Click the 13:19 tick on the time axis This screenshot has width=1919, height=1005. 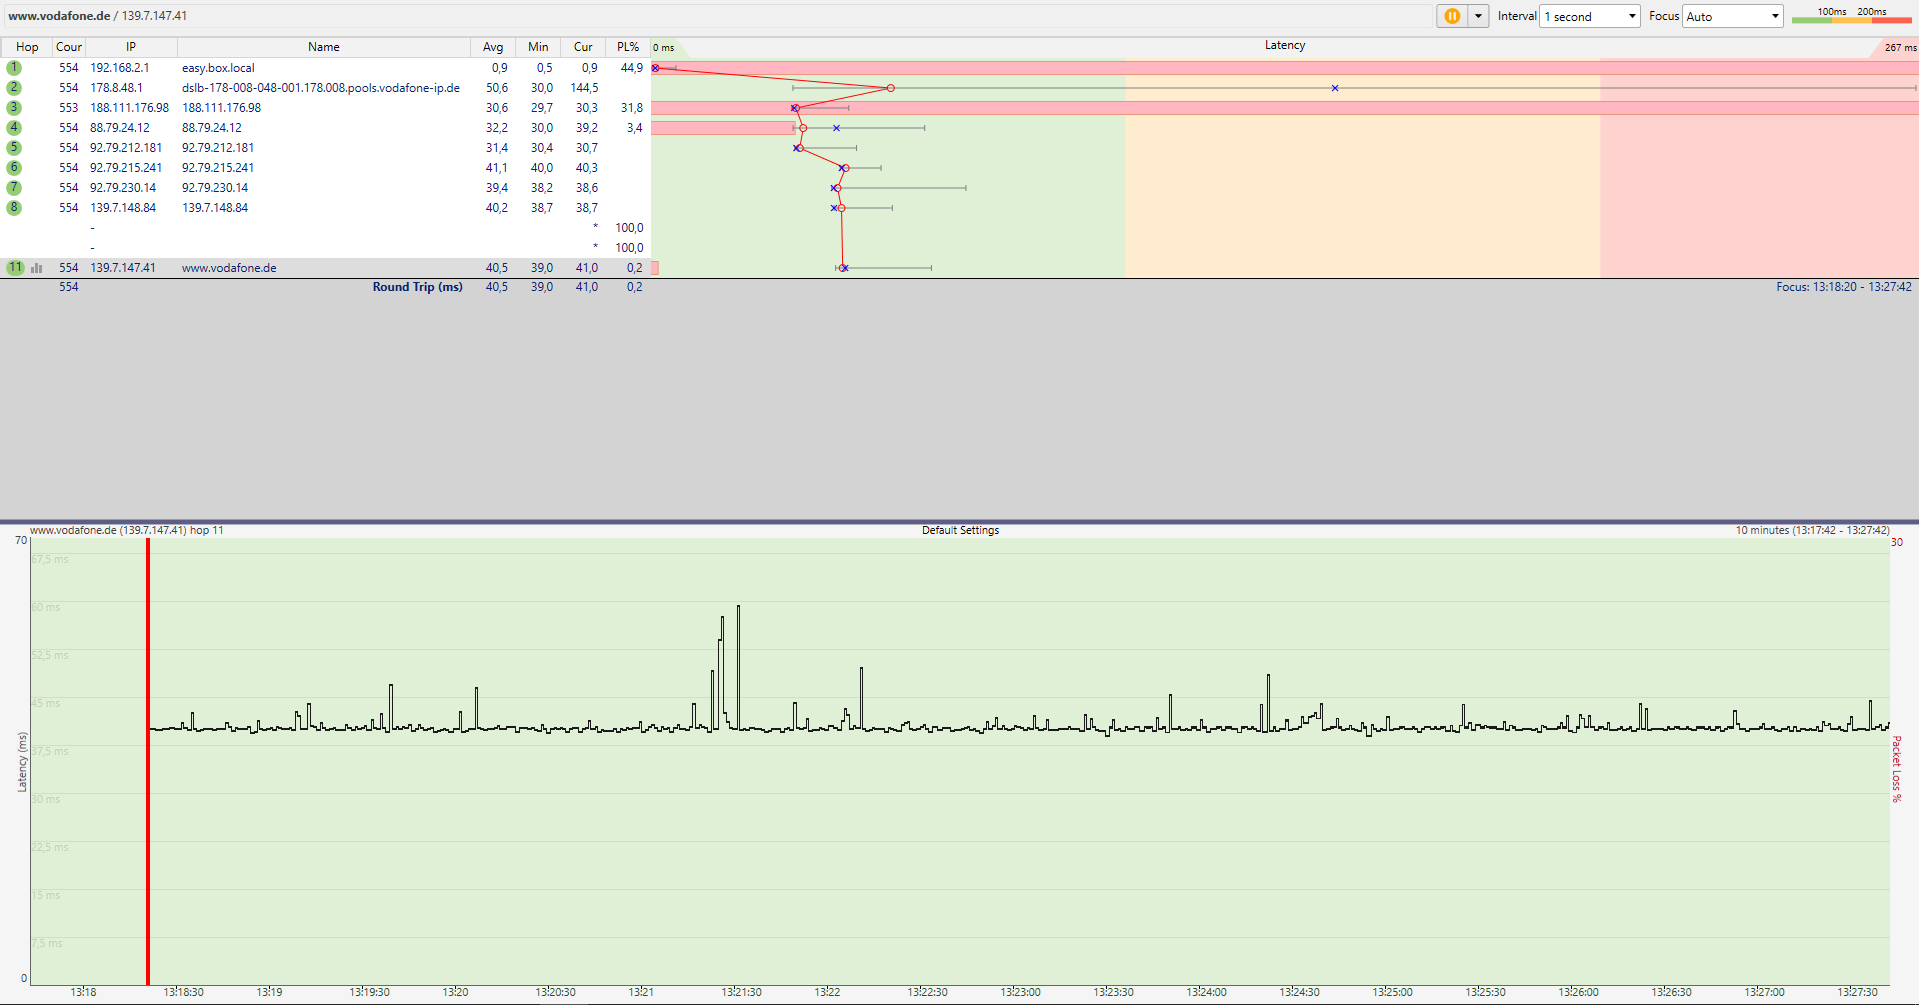269,992
